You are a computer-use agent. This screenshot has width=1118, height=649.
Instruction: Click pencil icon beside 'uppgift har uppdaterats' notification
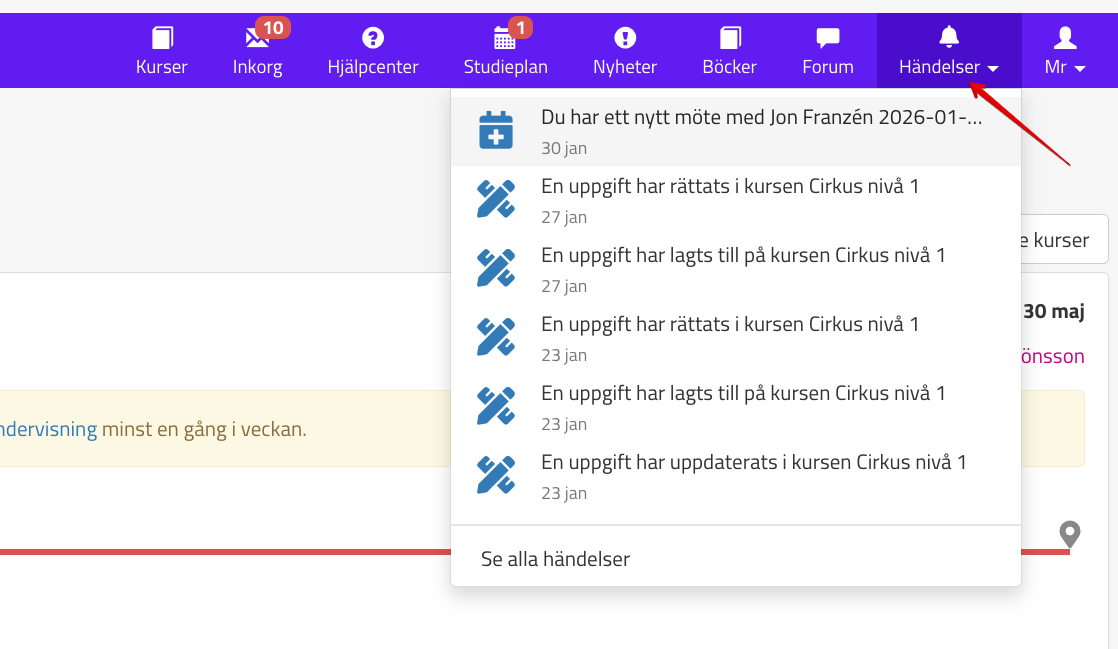pyautogui.click(x=496, y=476)
